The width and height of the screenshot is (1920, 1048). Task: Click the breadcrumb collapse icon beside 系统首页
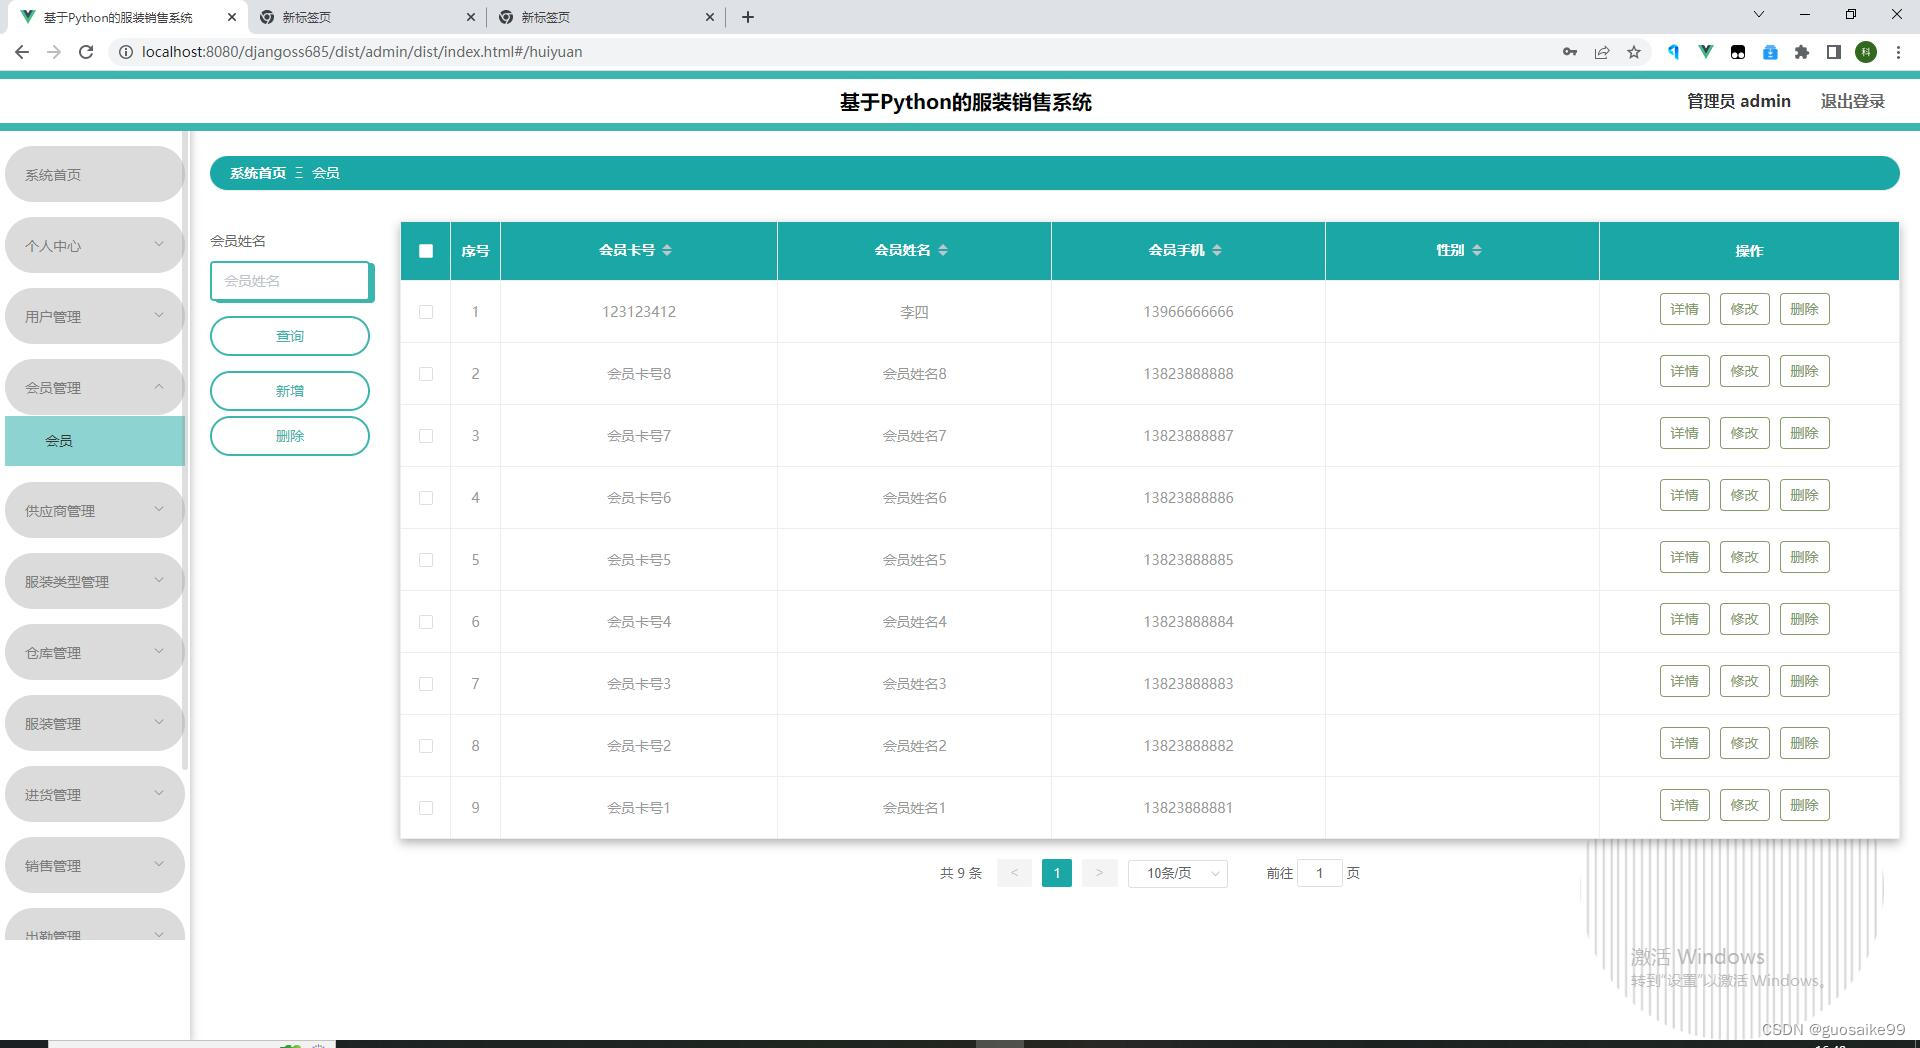[x=299, y=172]
